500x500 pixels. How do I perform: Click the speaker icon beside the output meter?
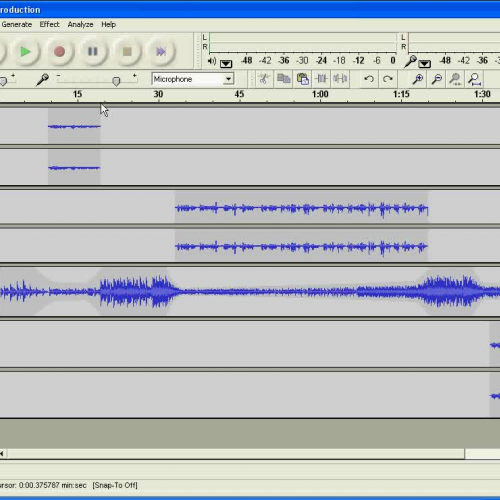click(x=212, y=61)
